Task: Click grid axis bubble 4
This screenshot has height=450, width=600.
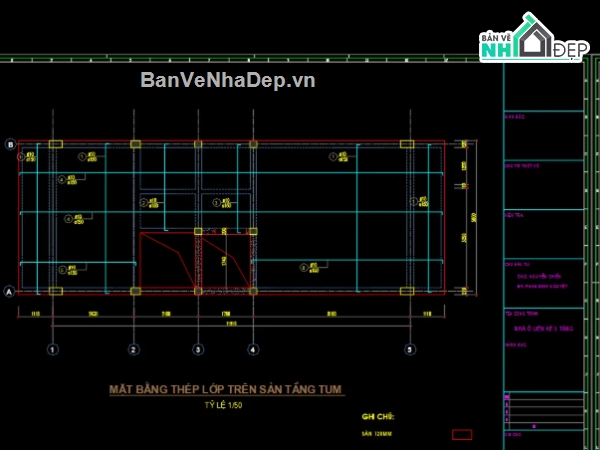Action: [253, 349]
